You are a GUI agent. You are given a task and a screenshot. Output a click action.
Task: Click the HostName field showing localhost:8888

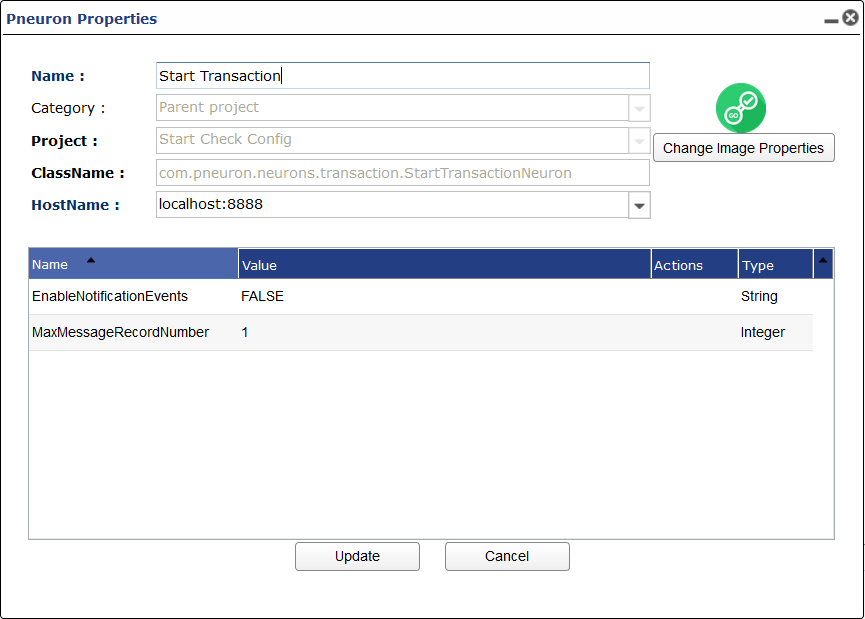coord(392,205)
